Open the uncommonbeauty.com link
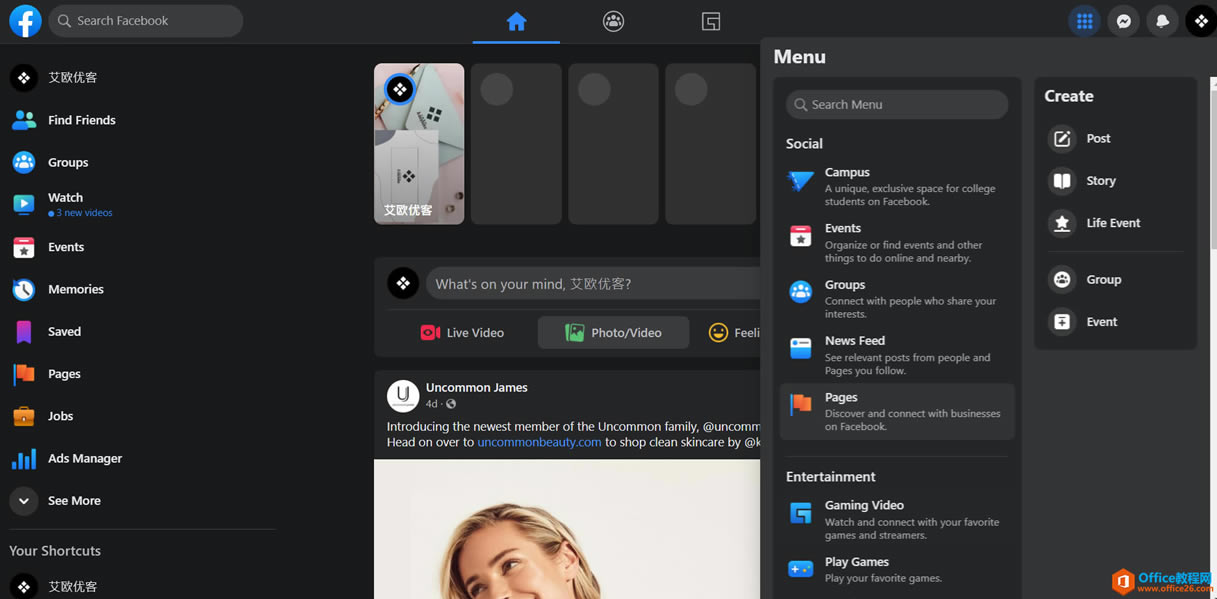The width and height of the screenshot is (1217, 599). [x=539, y=441]
